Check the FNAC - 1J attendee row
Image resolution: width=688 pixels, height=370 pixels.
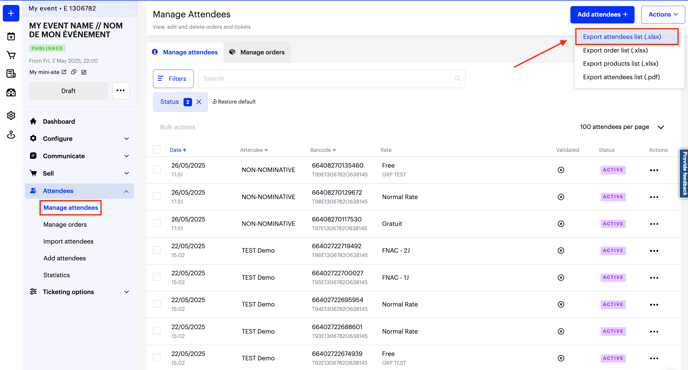(x=157, y=277)
